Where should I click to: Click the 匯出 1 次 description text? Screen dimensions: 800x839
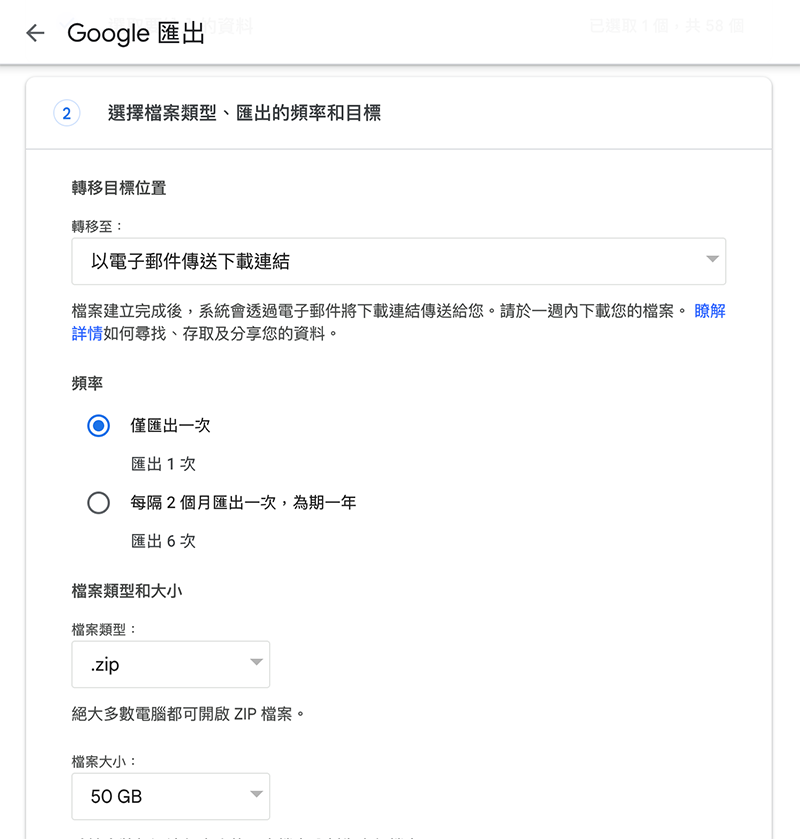point(163,464)
